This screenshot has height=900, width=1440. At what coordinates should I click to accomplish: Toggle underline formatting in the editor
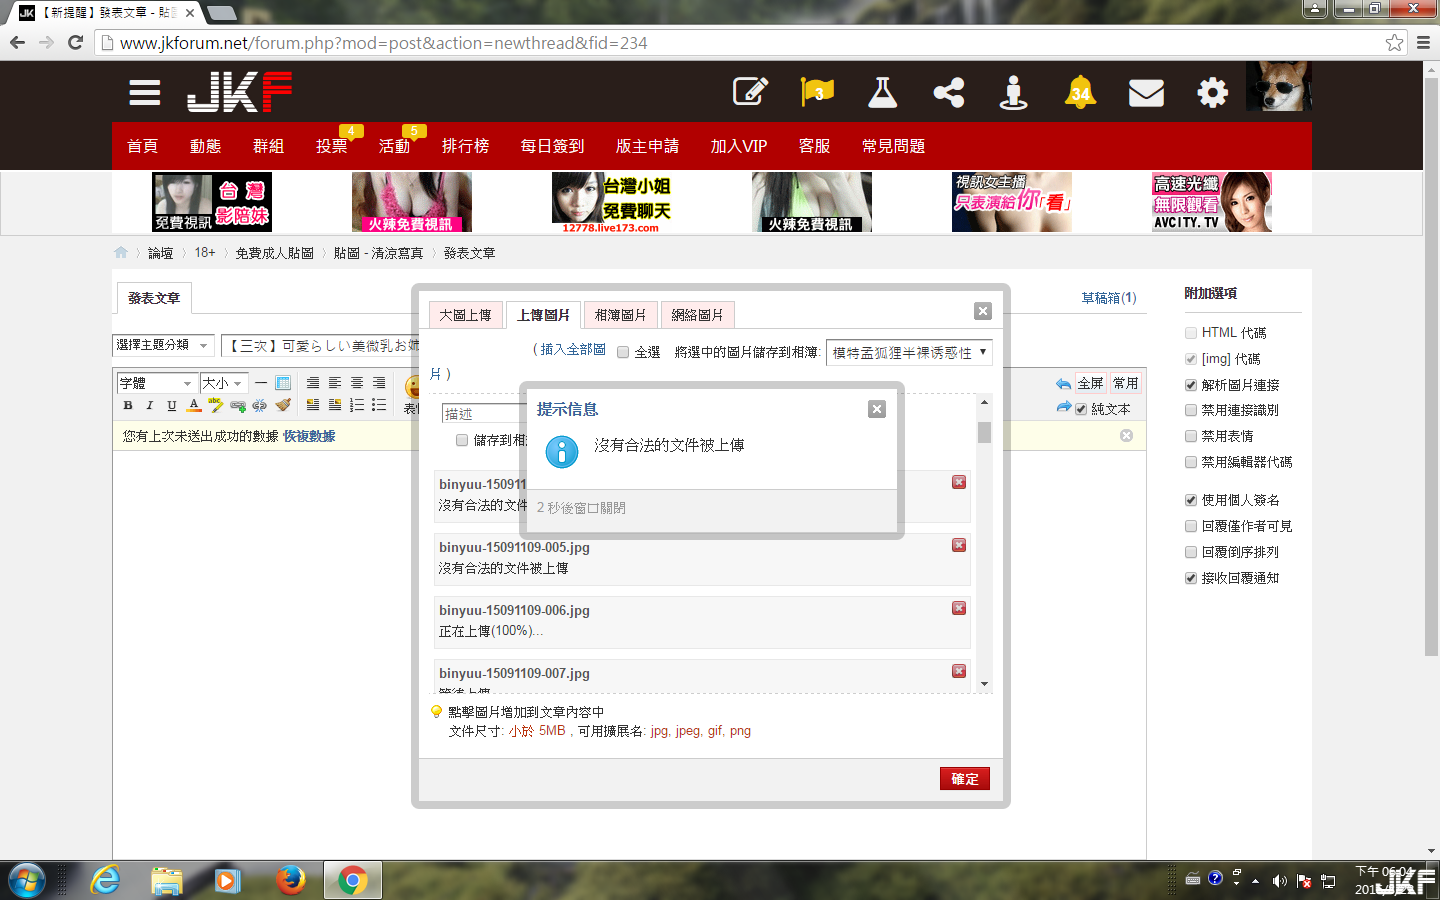(x=172, y=405)
